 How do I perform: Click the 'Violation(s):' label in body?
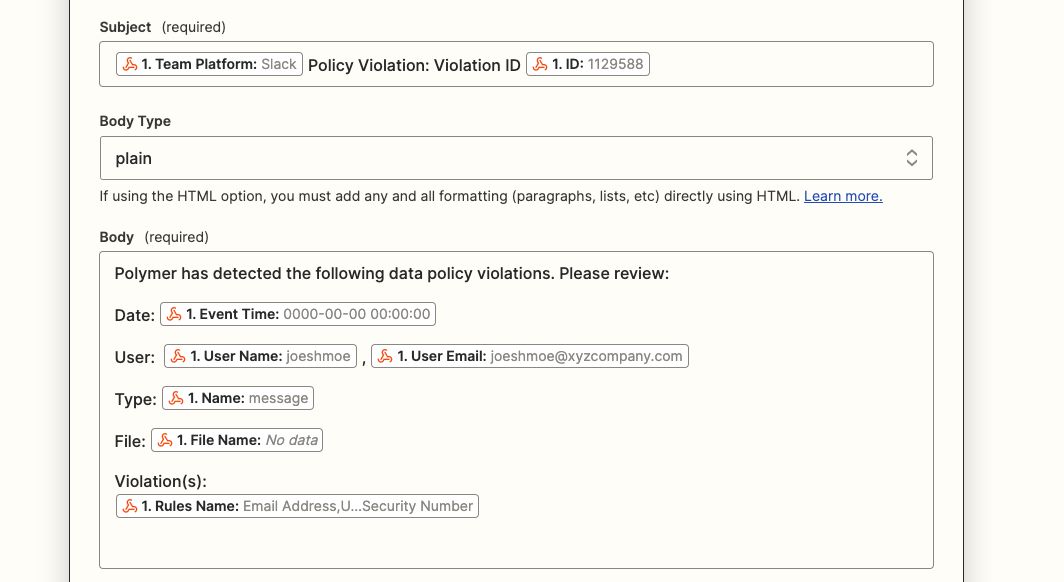click(x=161, y=482)
